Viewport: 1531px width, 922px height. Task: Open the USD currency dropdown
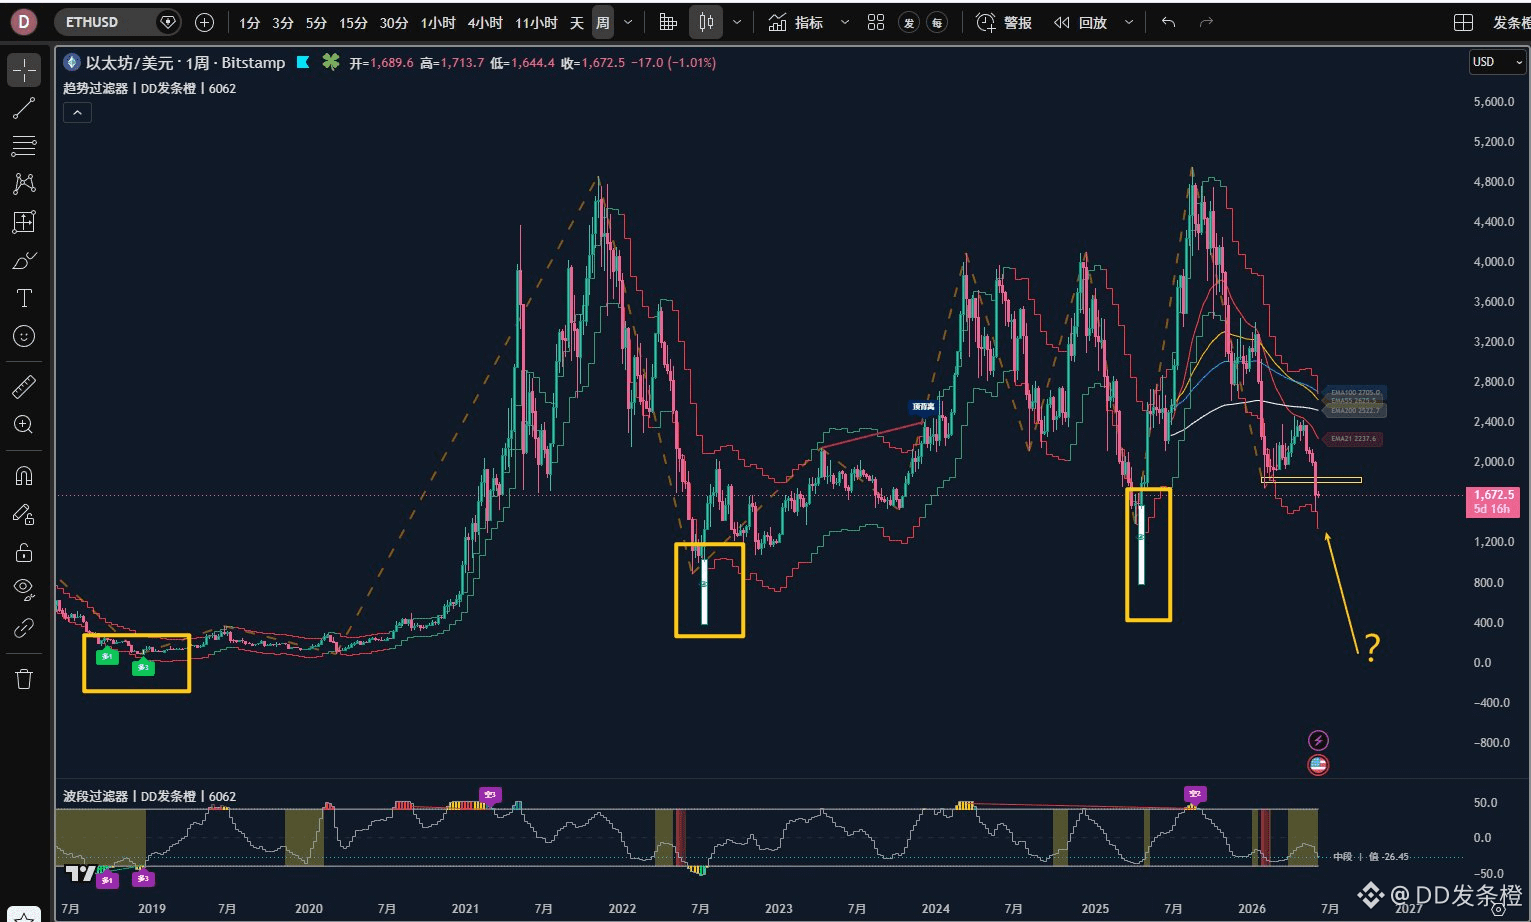pyautogui.click(x=1497, y=62)
